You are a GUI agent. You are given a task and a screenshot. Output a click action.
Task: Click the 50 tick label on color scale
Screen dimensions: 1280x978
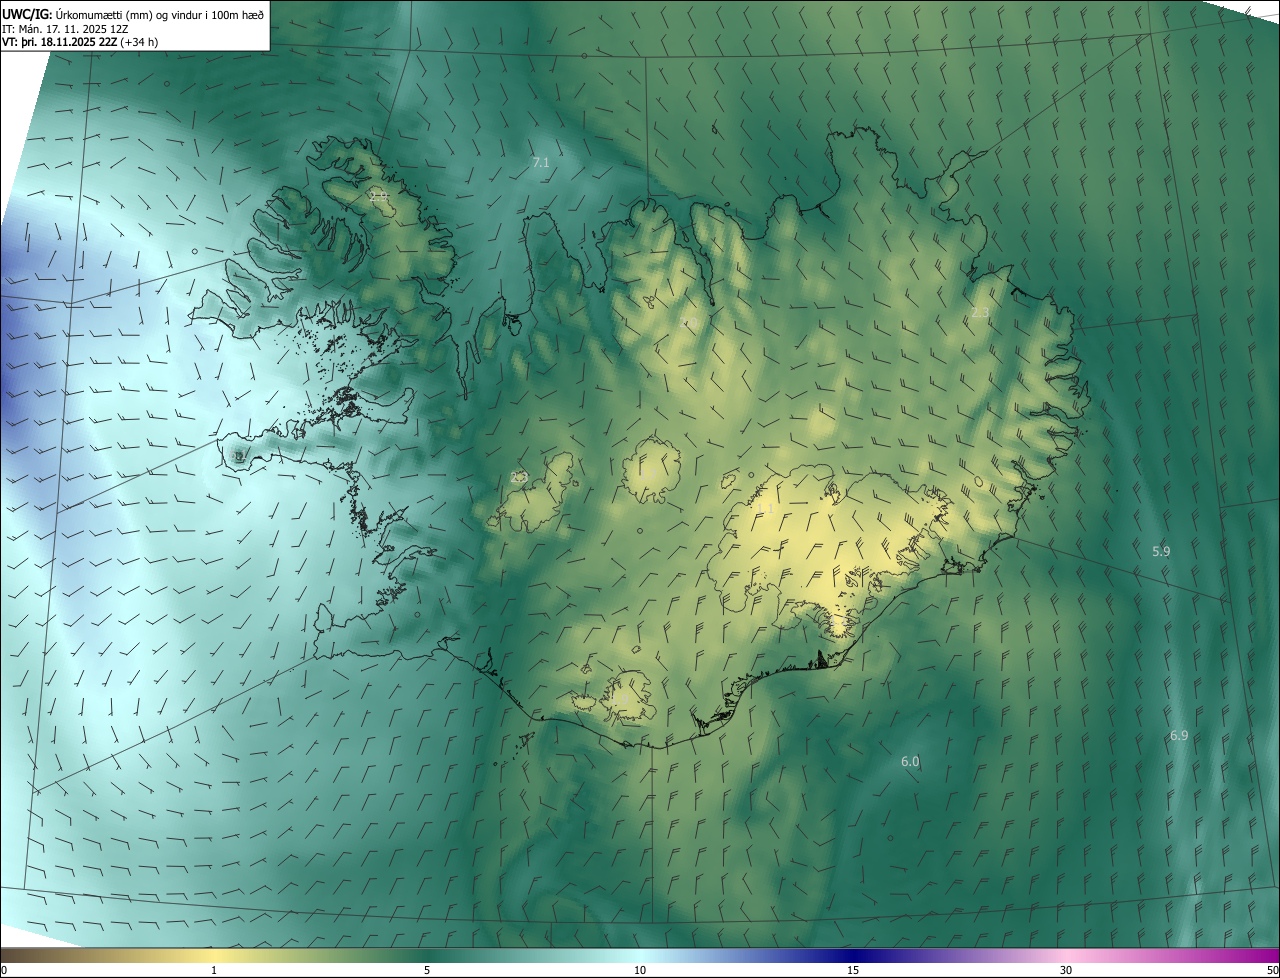[1271, 970]
